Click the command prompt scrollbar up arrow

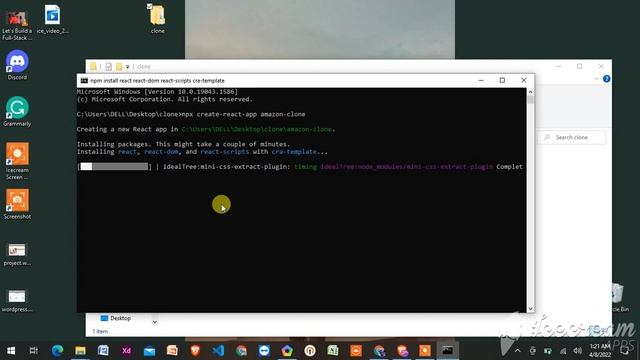coord(530,92)
